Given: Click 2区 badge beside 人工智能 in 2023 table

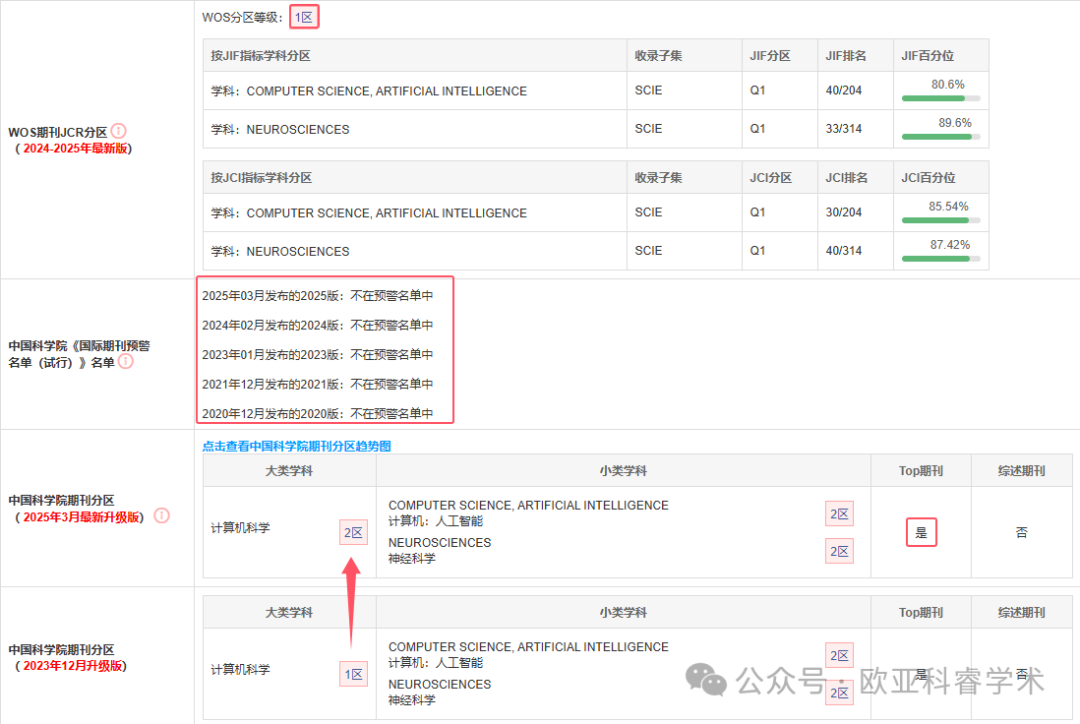Looking at the screenshot, I should 839,655.
